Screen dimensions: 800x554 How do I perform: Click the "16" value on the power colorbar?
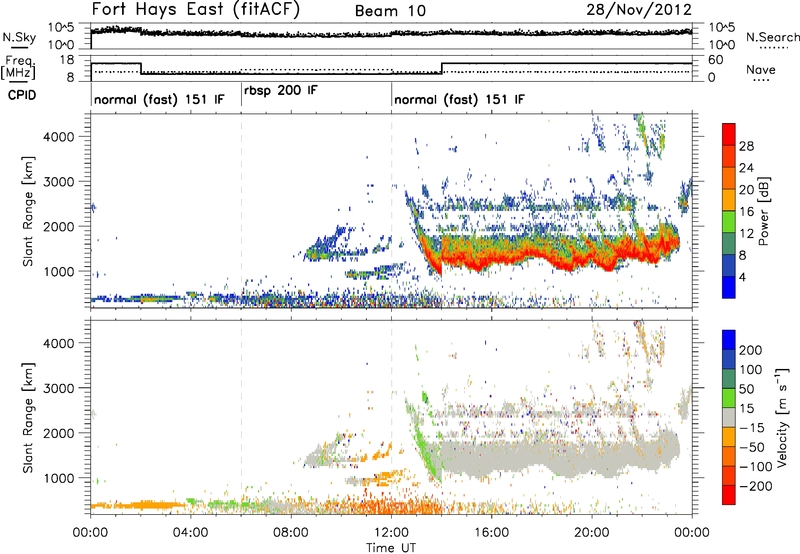click(x=746, y=212)
